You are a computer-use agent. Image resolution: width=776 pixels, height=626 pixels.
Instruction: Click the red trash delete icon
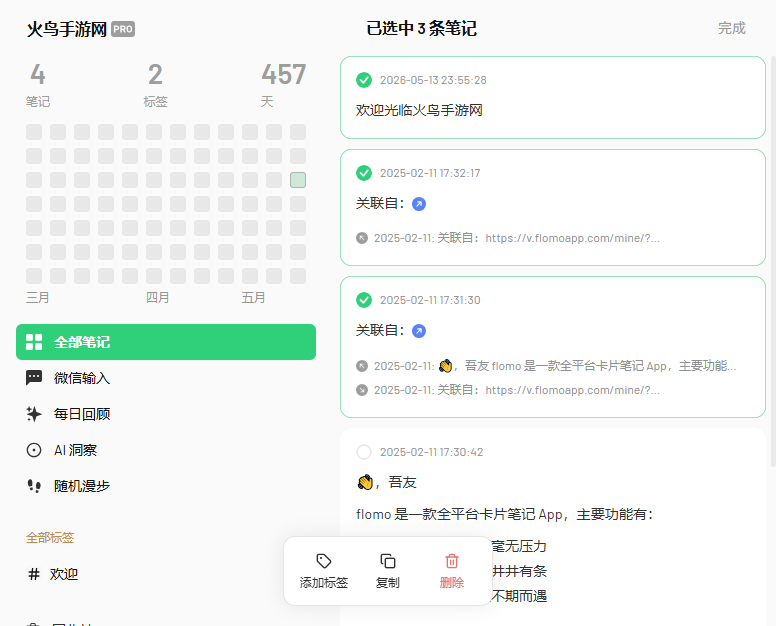click(451, 561)
